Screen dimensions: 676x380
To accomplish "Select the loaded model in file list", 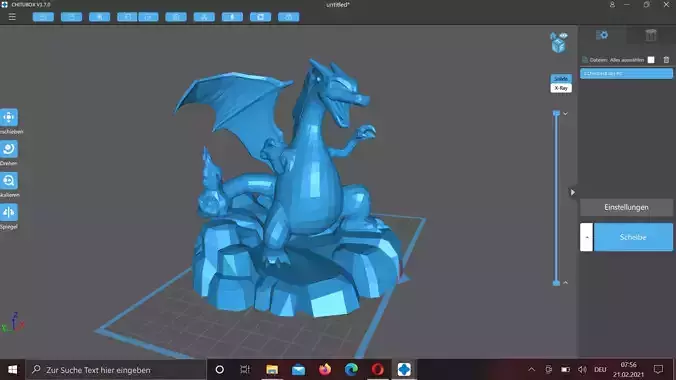I will (626, 74).
